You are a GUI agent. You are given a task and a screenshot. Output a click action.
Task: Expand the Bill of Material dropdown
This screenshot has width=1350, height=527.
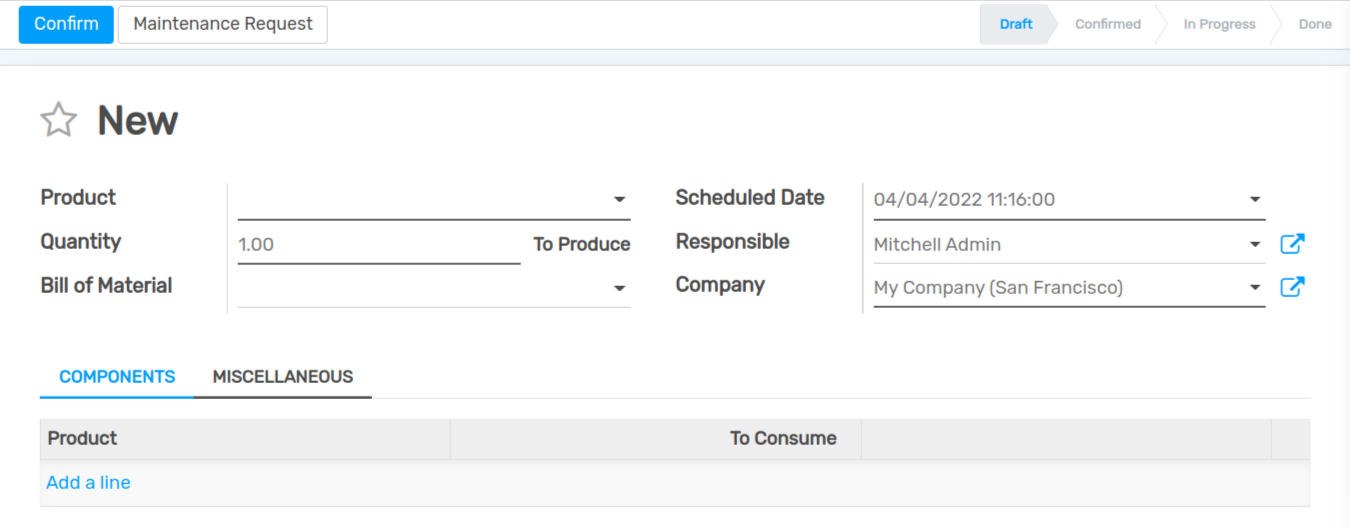619,288
